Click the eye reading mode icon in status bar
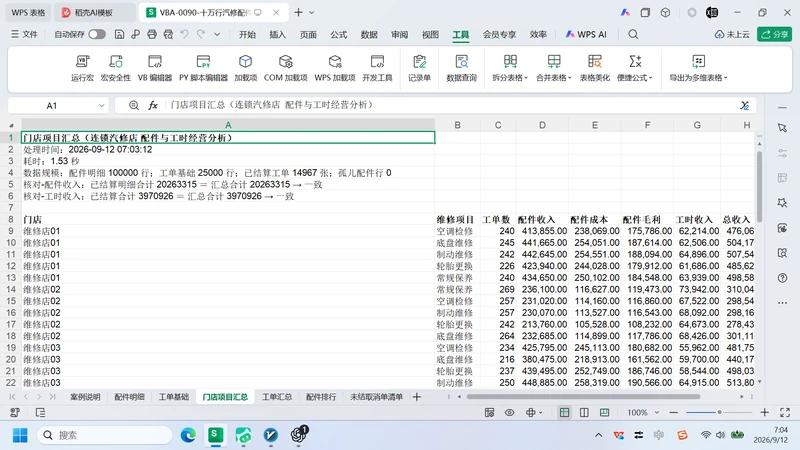The height and width of the screenshot is (450, 800). tap(509, 412)
